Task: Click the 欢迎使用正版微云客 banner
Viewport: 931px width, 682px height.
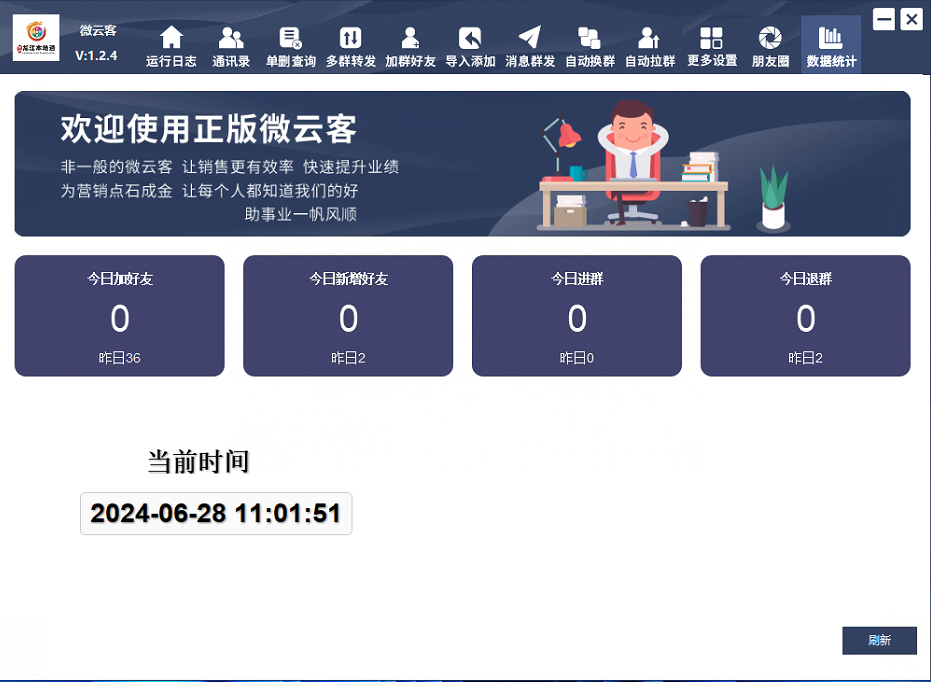Action: [x=465, y=163]
